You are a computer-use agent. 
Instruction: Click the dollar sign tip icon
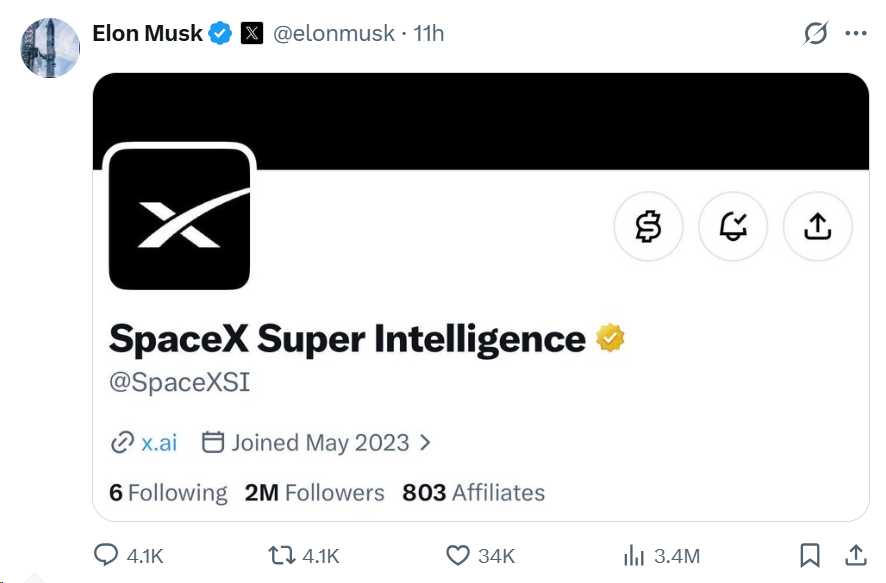pos(648,227)
